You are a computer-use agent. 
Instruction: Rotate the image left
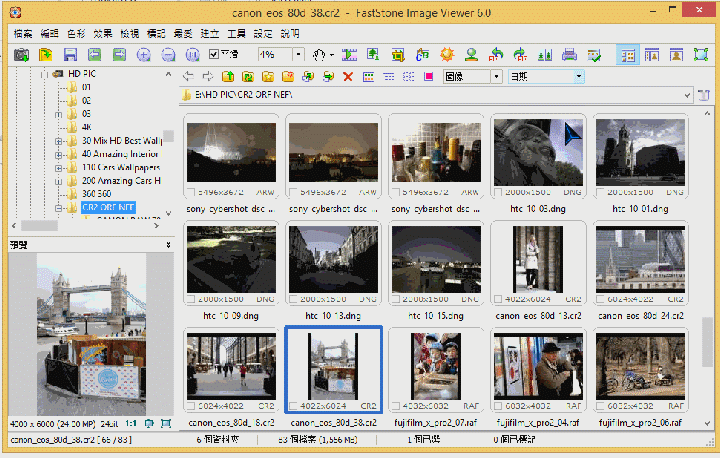[x=496, y=55]
